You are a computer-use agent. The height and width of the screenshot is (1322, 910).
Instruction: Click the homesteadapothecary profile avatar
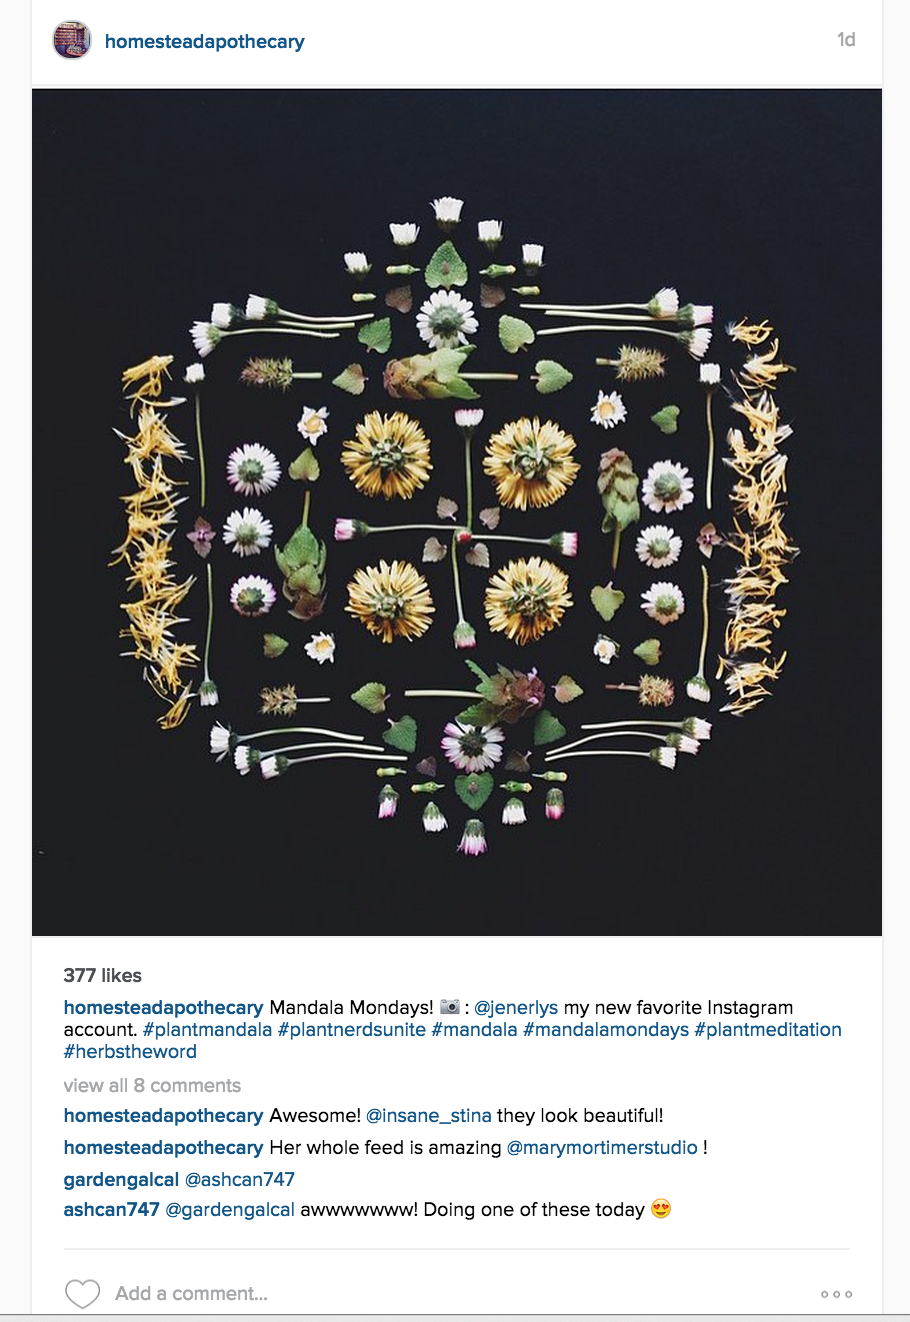72,41
